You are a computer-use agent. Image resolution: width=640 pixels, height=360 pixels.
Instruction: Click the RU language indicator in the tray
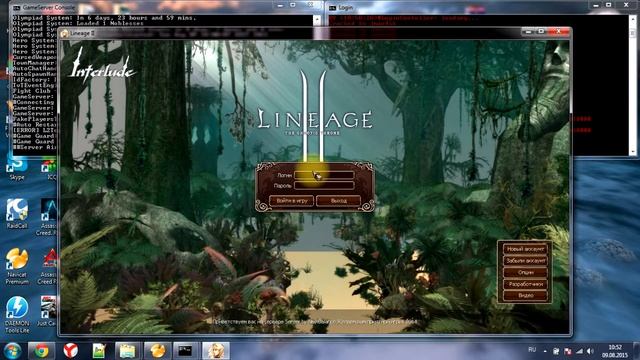coord(532,350)
